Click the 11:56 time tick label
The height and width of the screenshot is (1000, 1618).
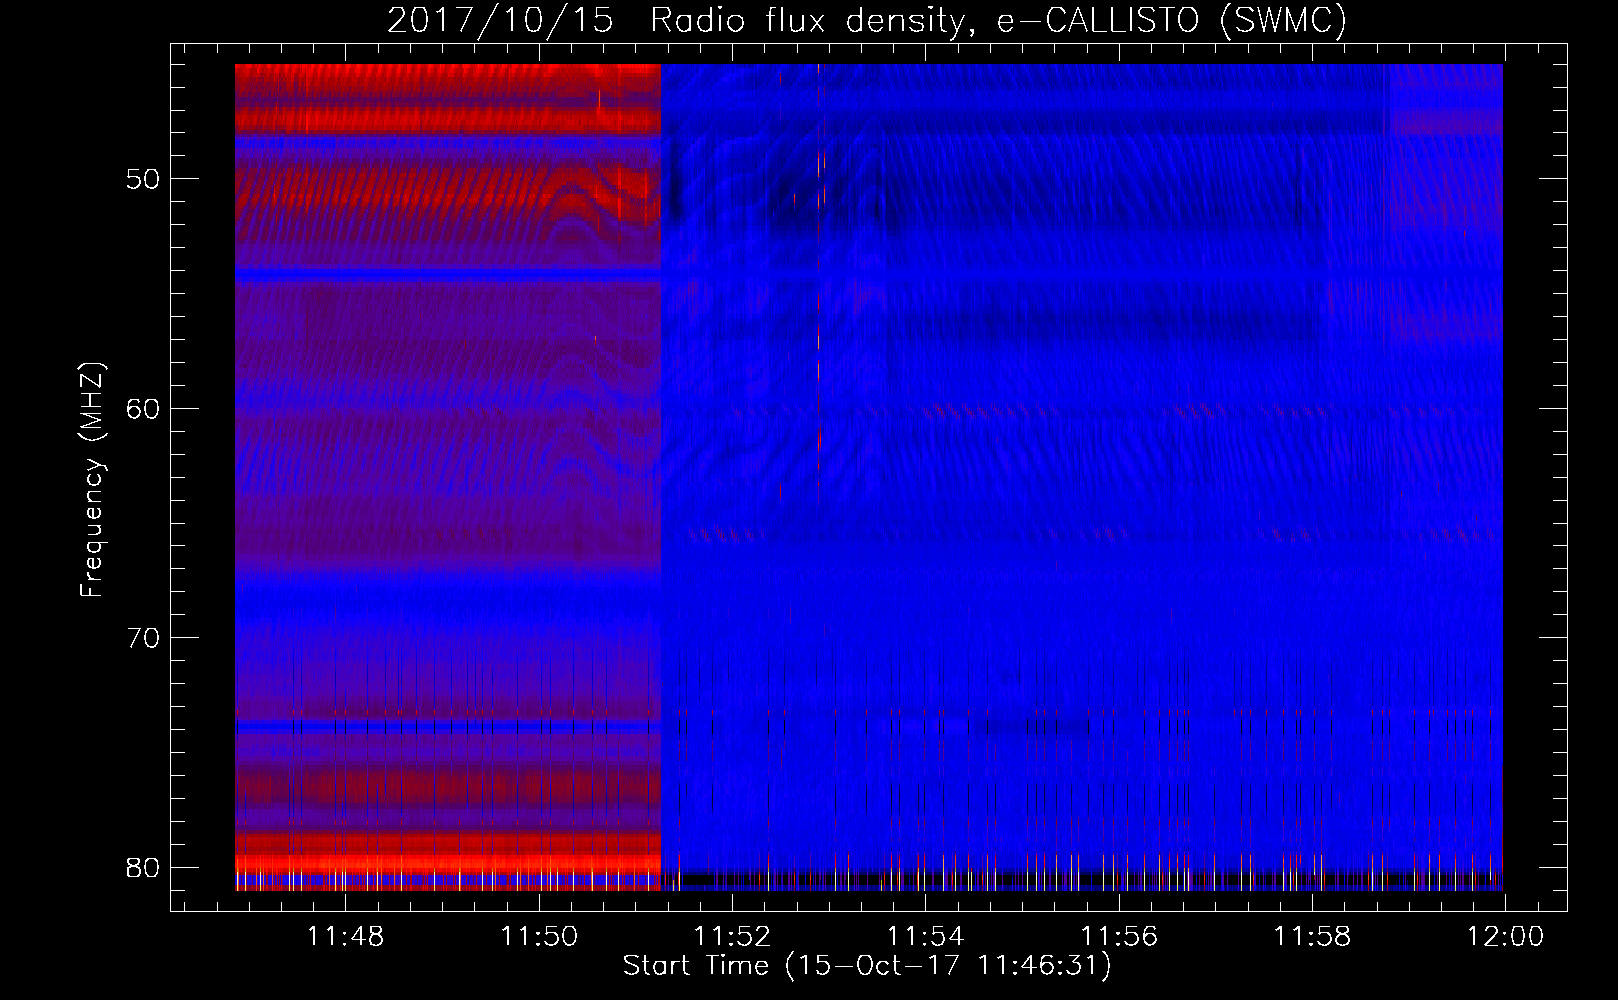1119,937
